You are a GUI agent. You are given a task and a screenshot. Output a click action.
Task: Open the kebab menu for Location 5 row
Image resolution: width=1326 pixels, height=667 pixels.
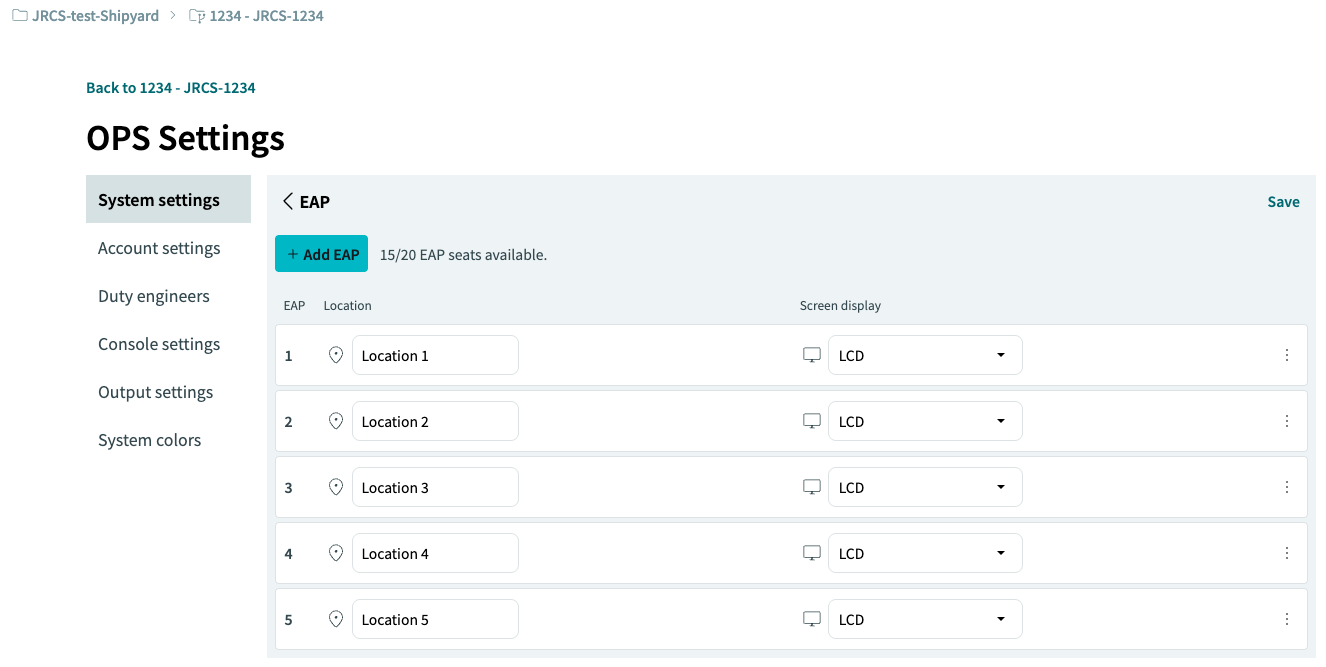(1287, 619)
